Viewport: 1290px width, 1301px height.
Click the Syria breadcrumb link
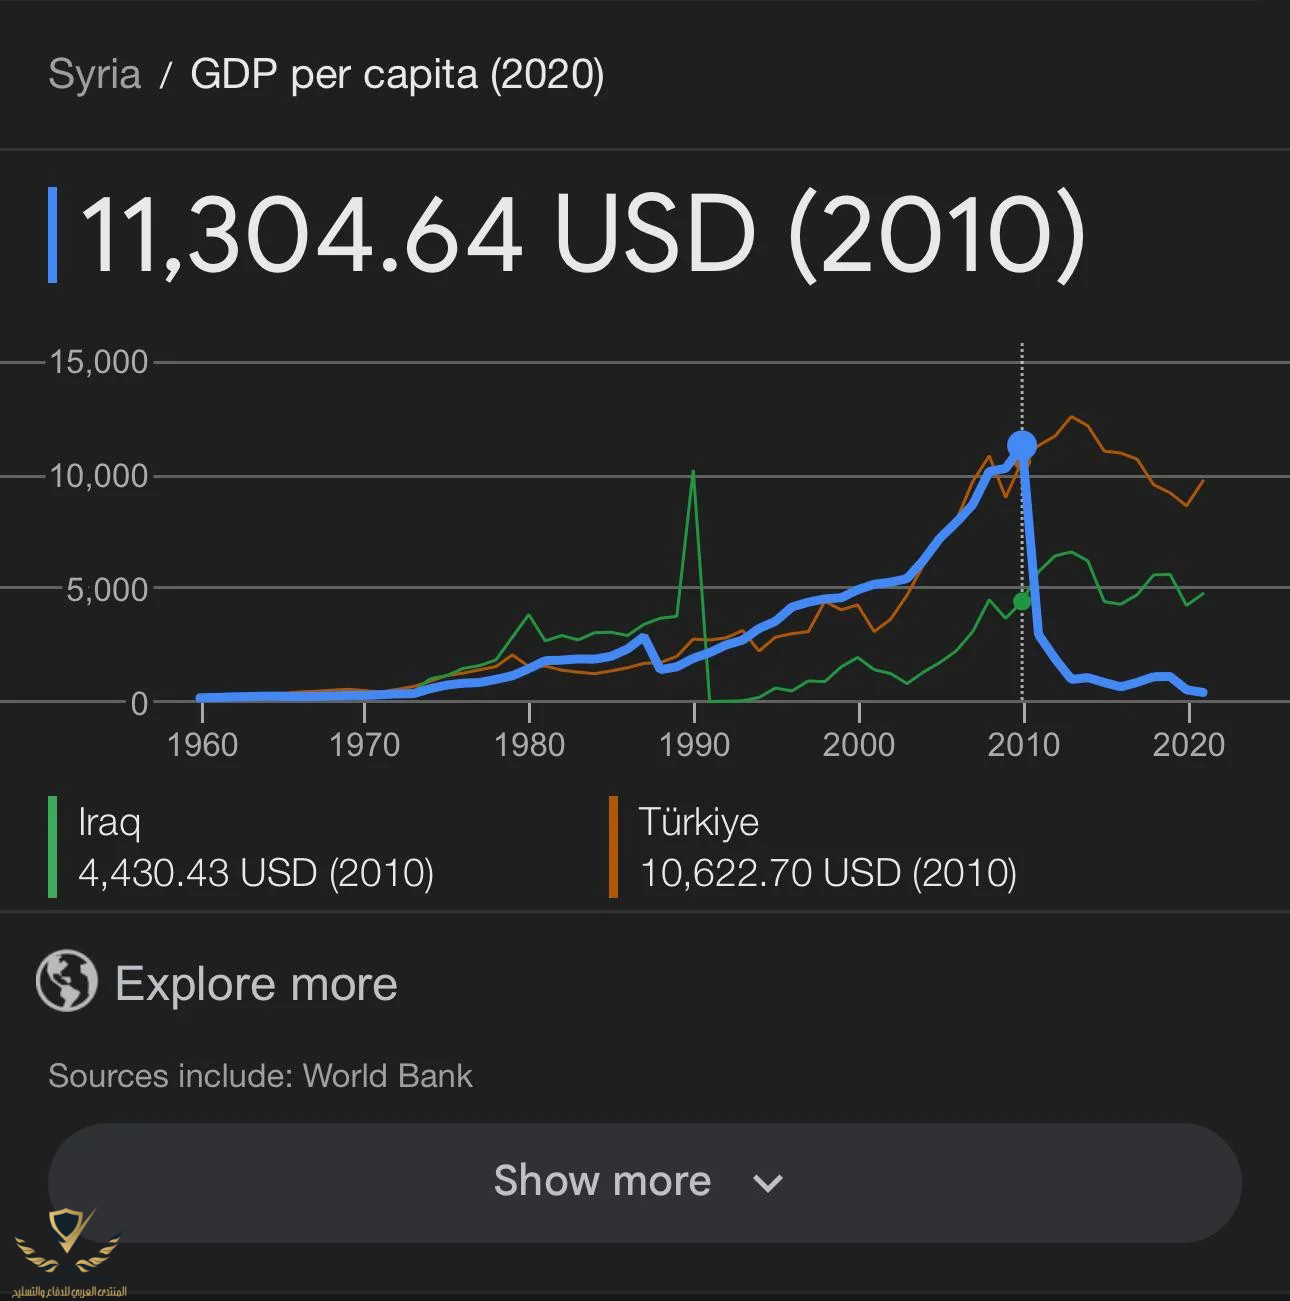coord(94,75)
